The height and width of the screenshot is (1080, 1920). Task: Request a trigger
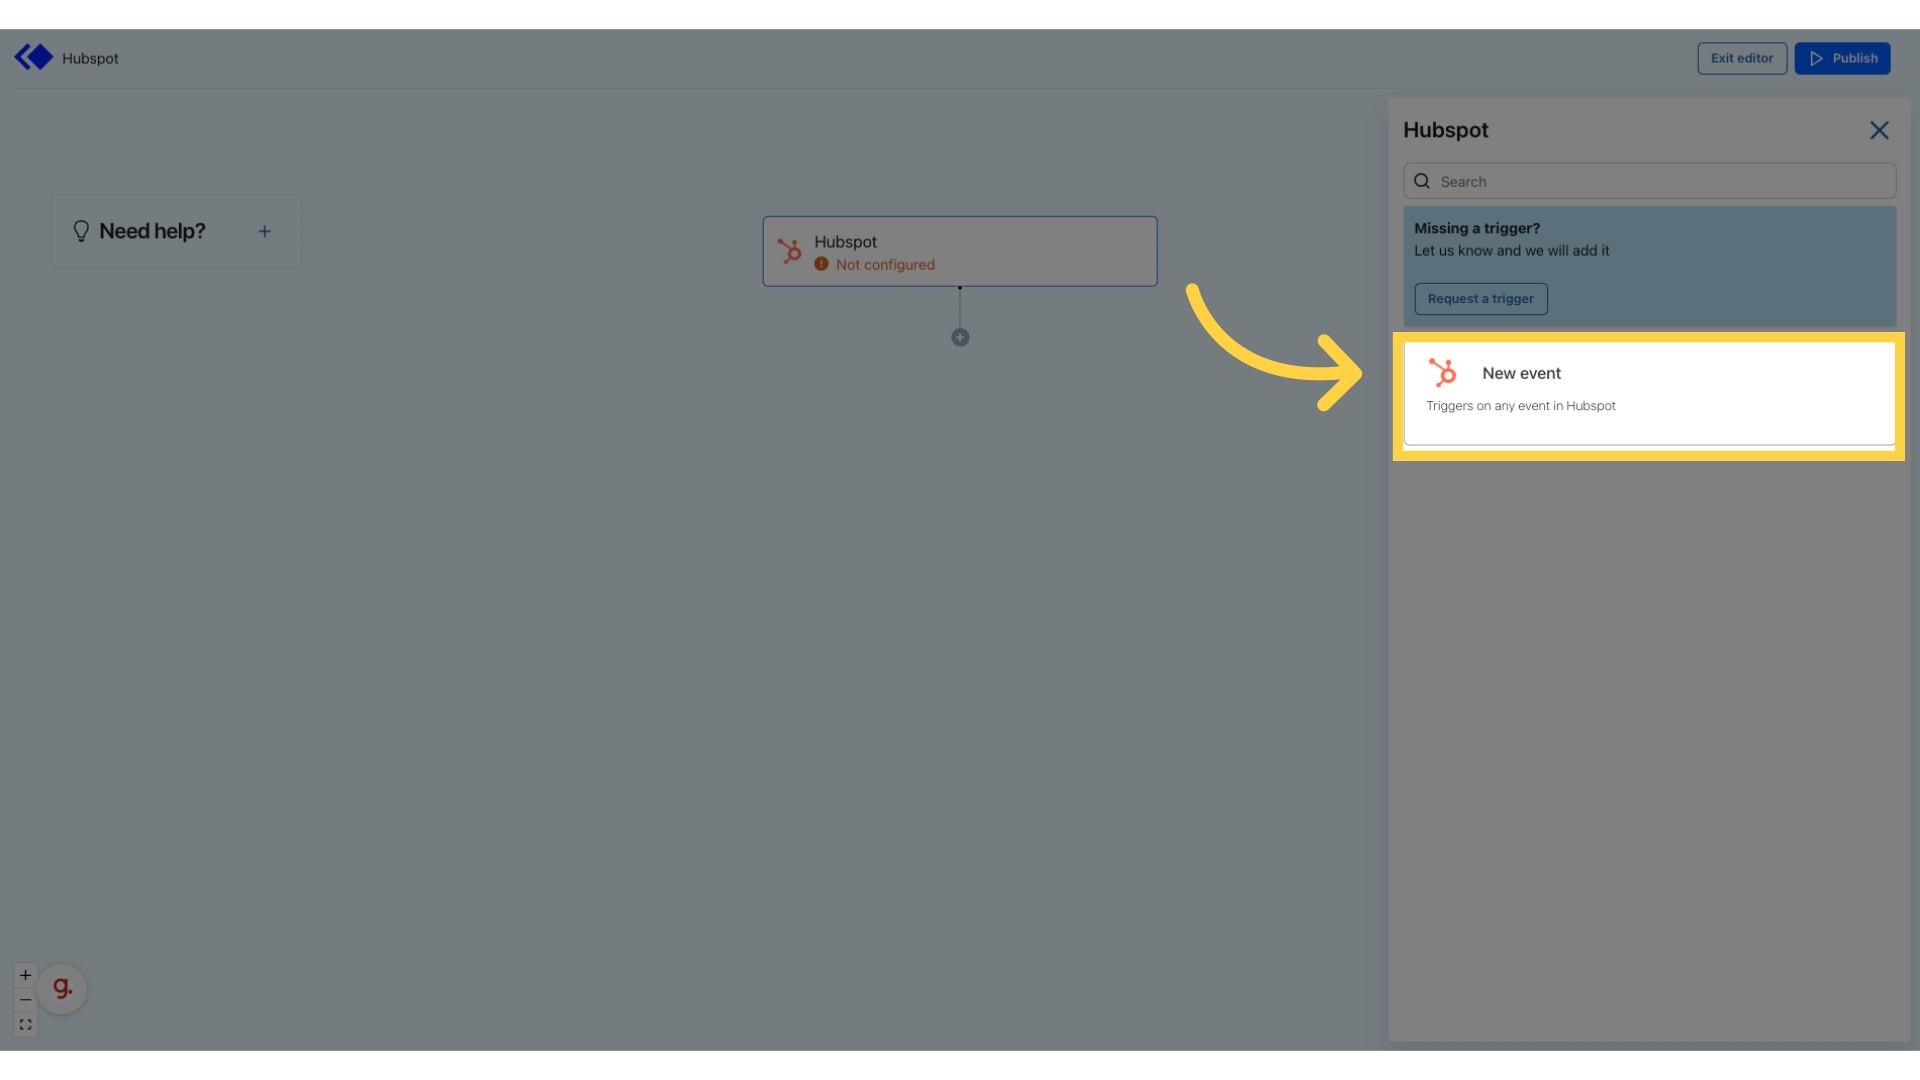pyautogui.click(x=1480, y=299)
